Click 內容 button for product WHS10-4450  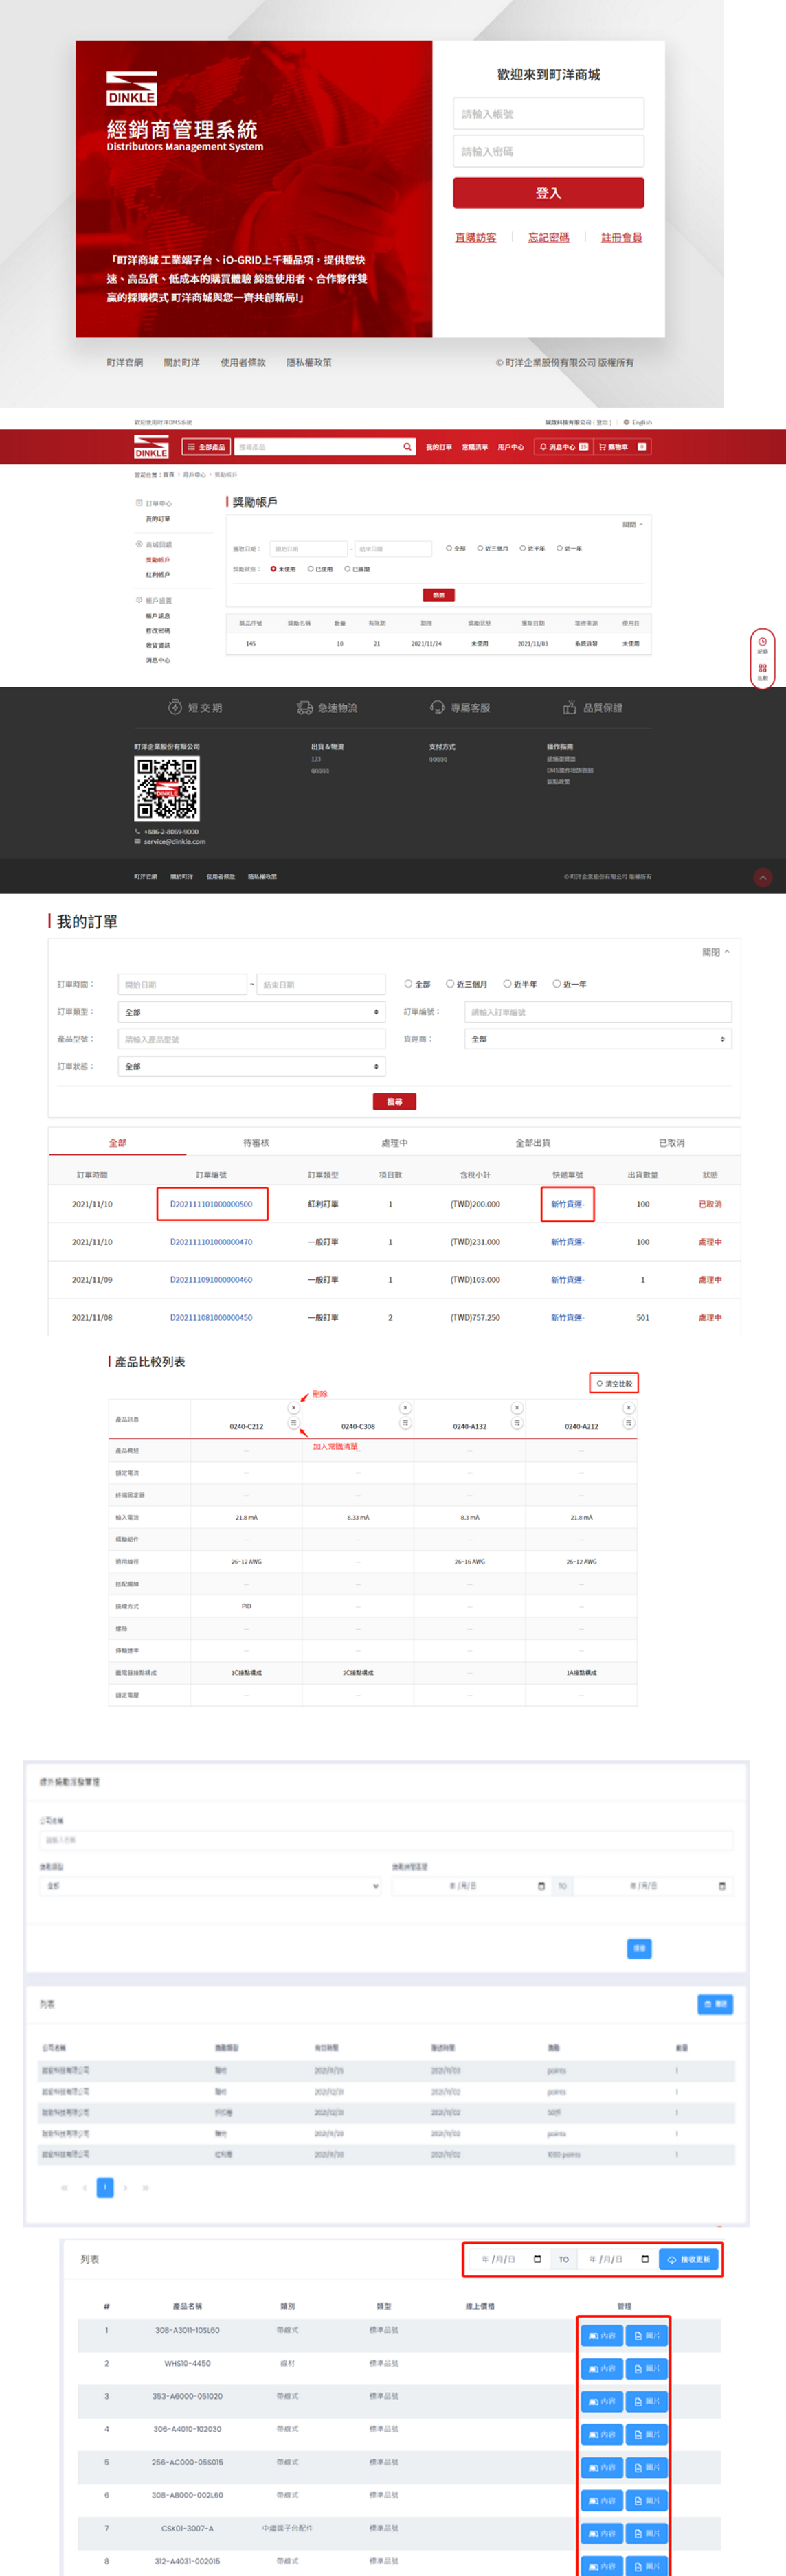601,2368
